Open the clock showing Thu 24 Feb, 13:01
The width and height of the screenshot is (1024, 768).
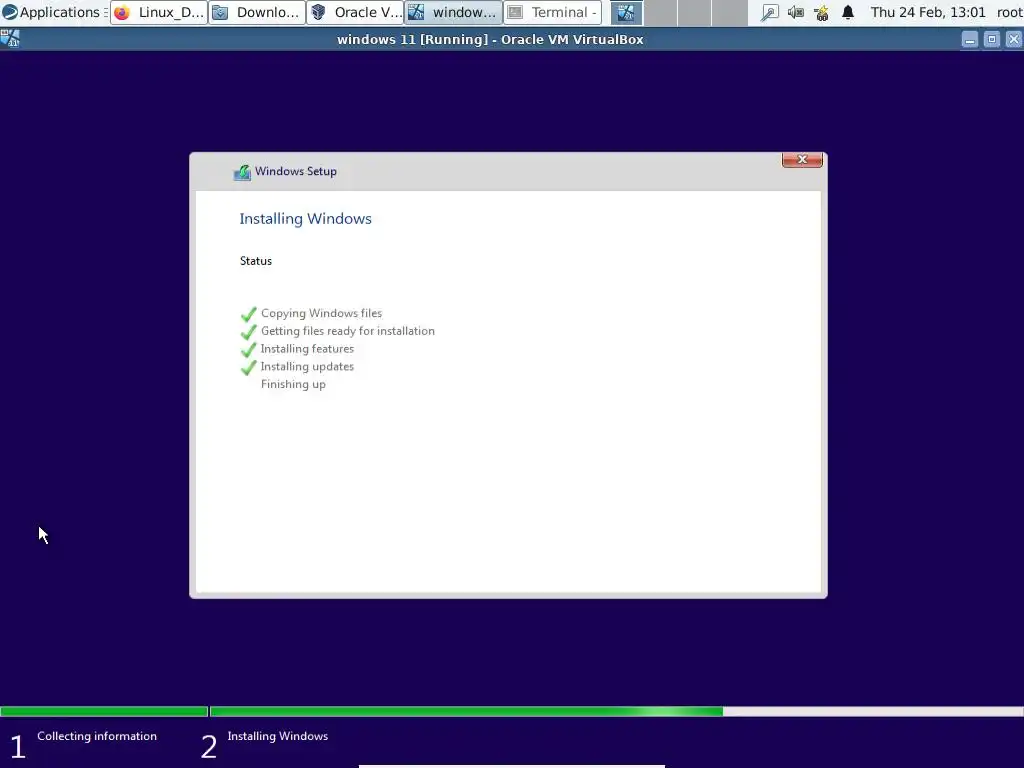[x=927, y=12]
